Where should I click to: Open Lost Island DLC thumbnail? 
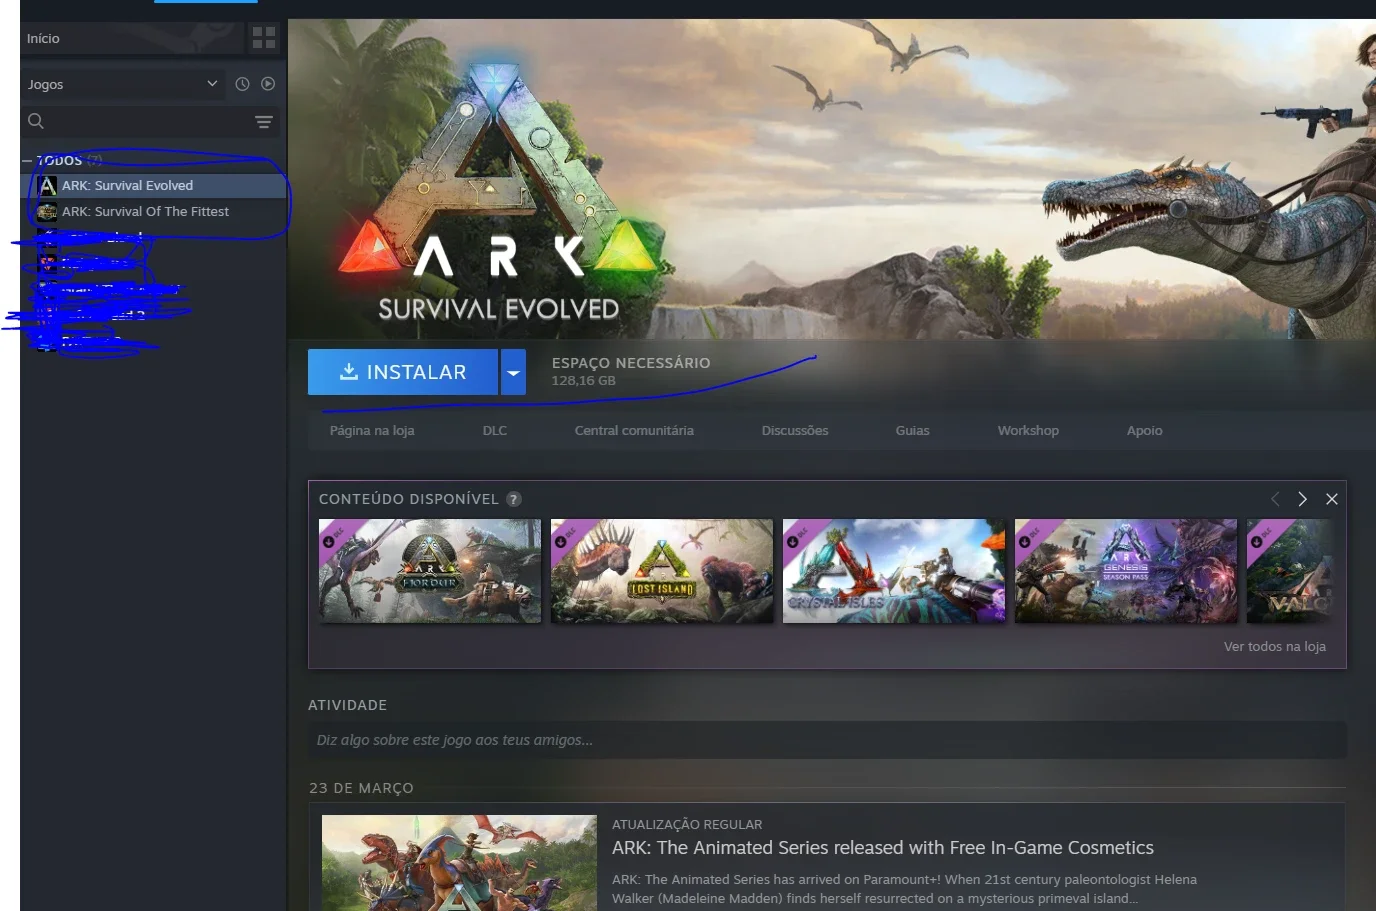pyautogui.click(x=662, y=571)
